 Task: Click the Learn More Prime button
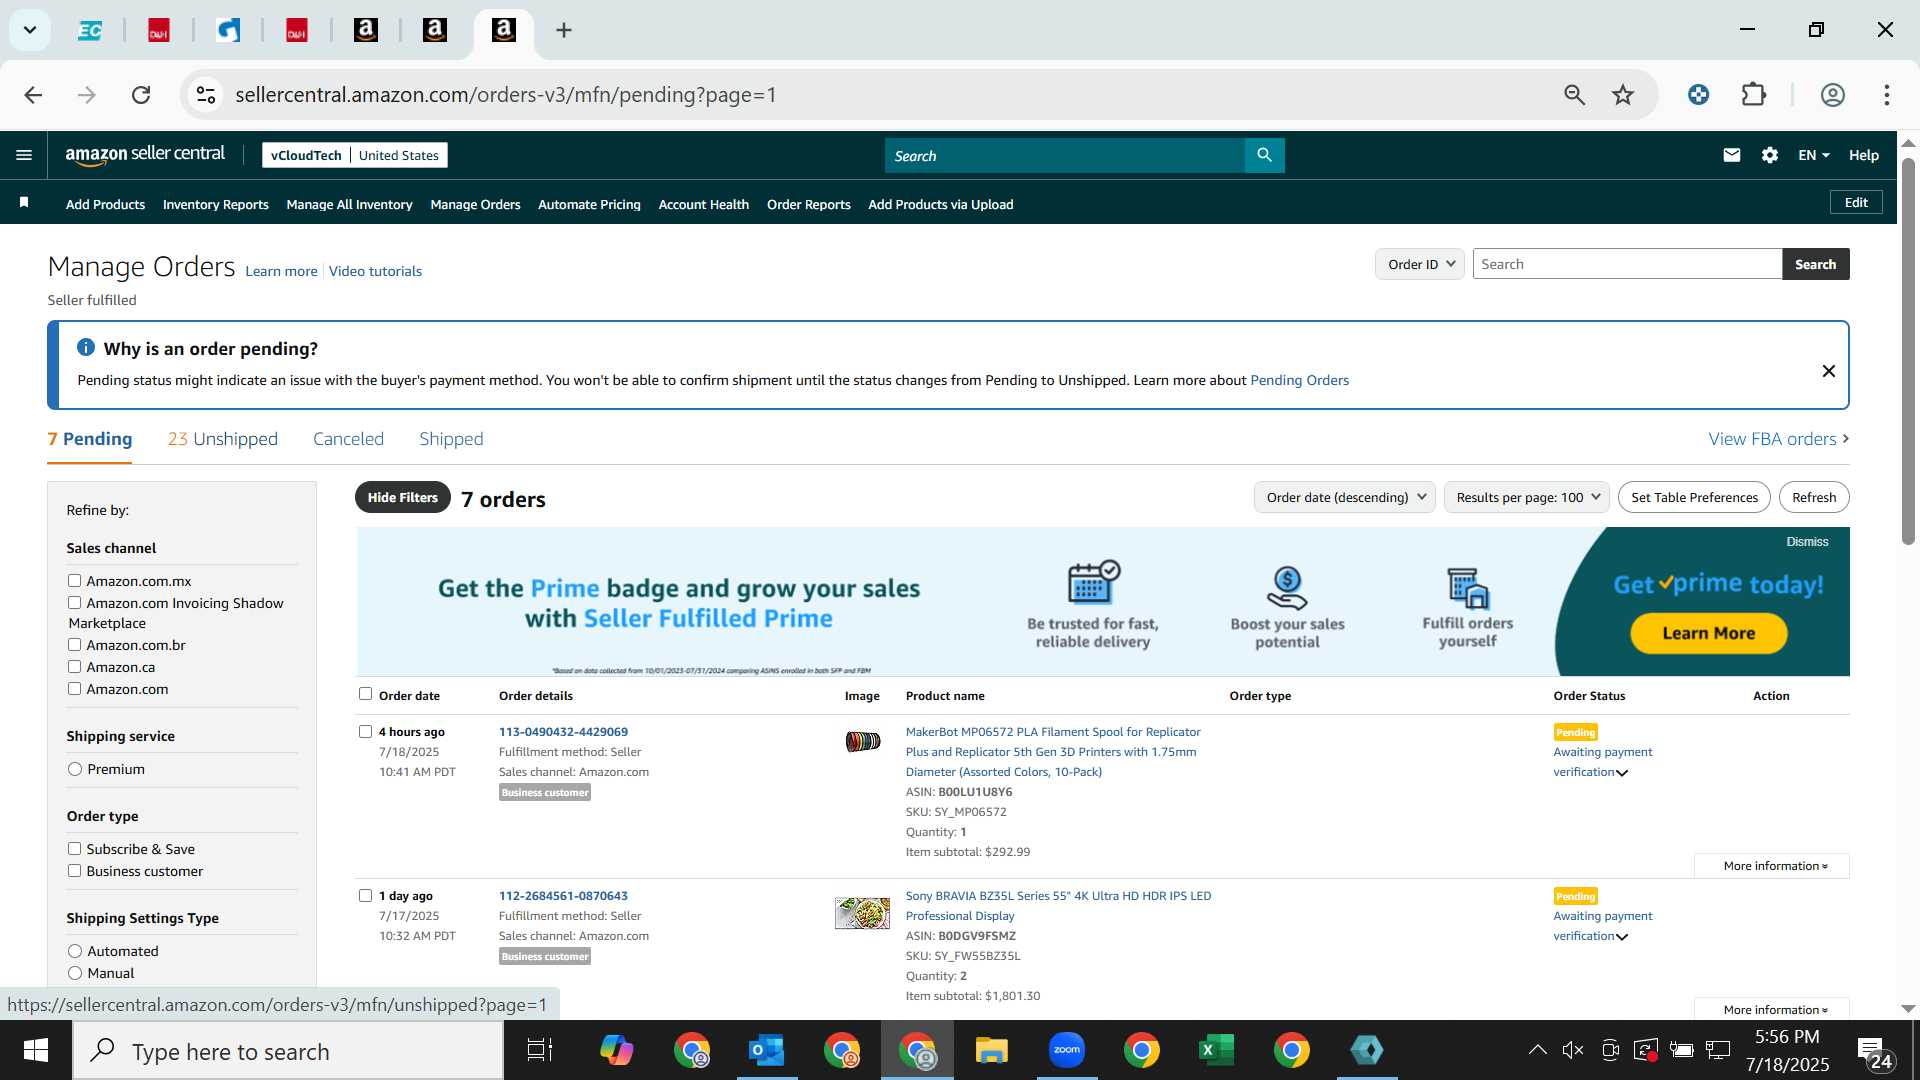click(1708, 633)
